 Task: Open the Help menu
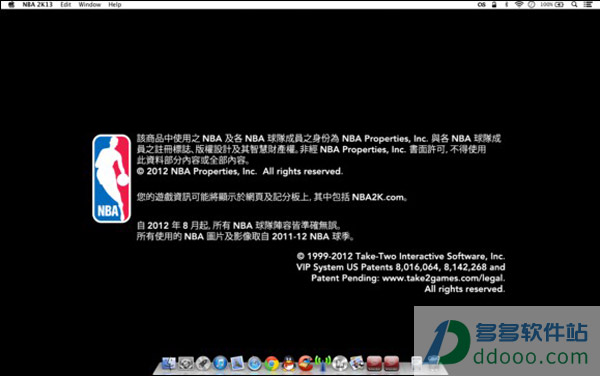click(115, 5)
